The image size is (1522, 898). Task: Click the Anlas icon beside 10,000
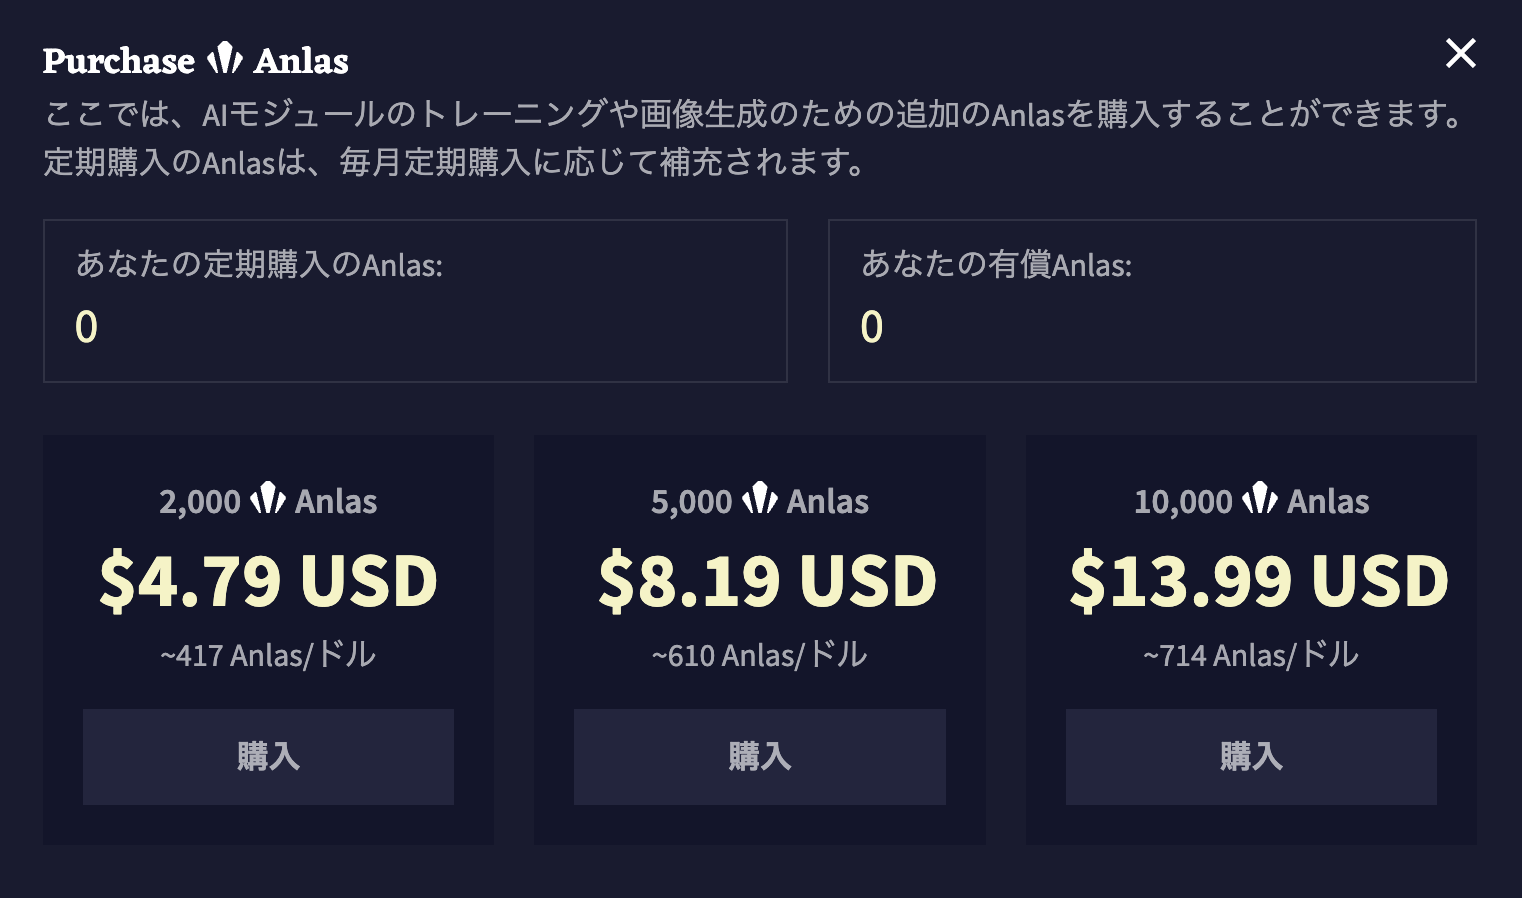click(x=1260, y=498)
